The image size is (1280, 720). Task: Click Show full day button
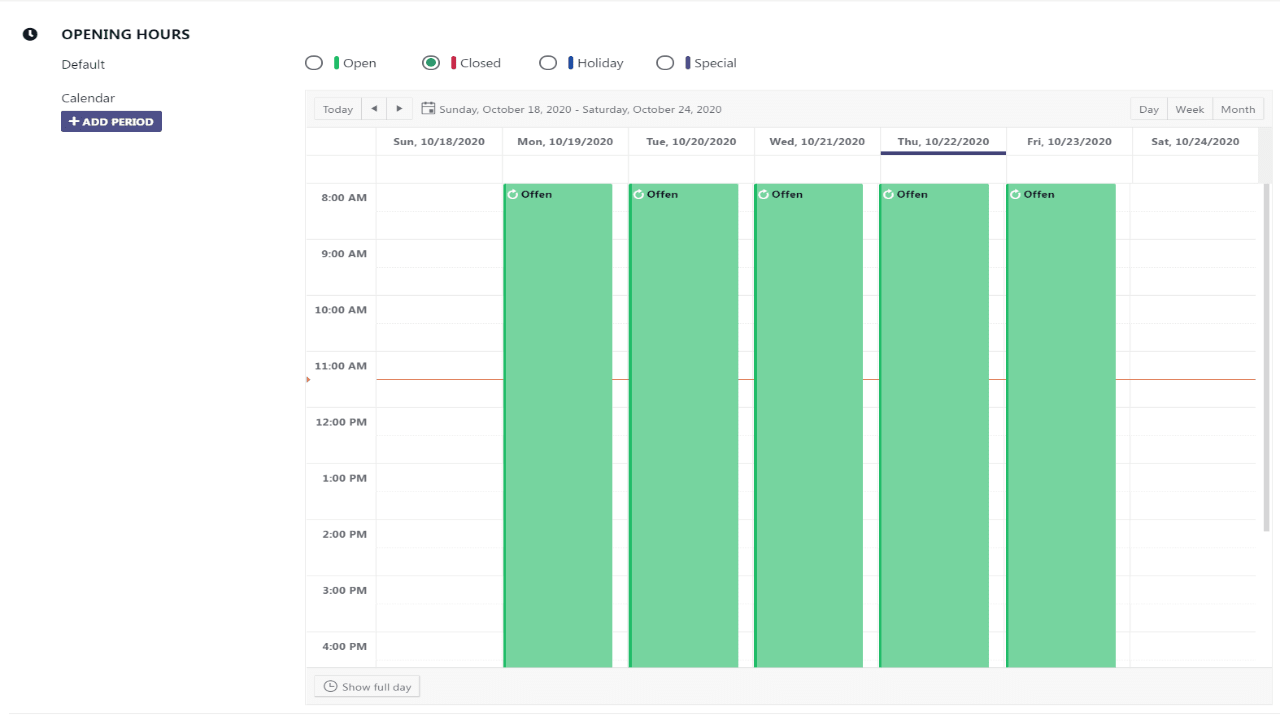[x=367, y=687]
